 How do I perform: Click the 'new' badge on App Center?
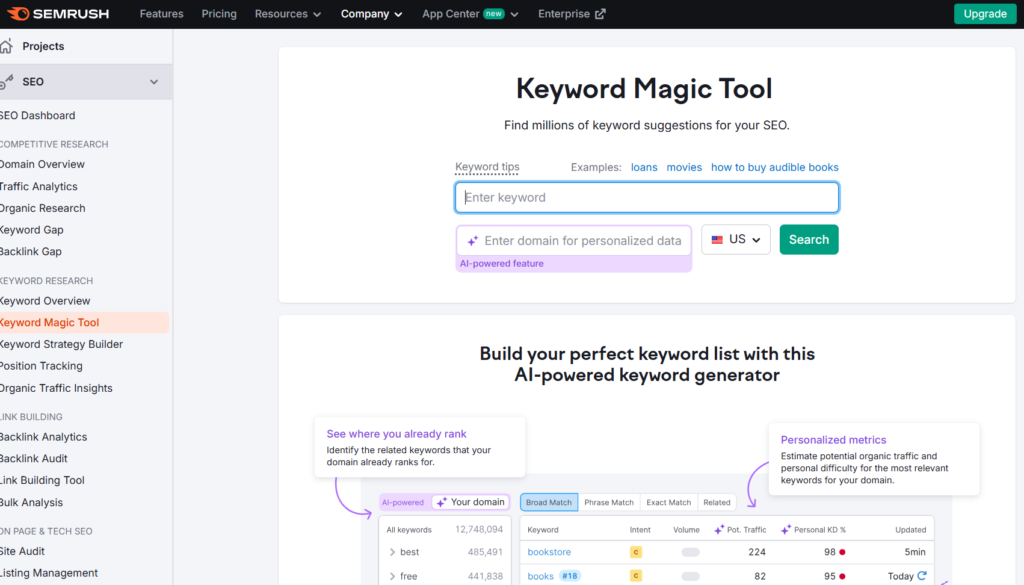pos(494,14)
